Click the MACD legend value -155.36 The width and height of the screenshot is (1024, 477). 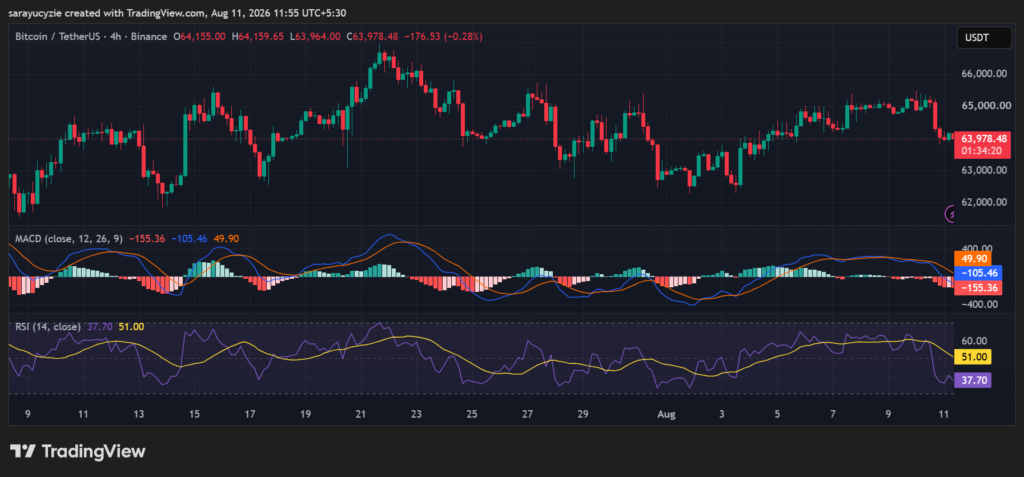point(148,238)
